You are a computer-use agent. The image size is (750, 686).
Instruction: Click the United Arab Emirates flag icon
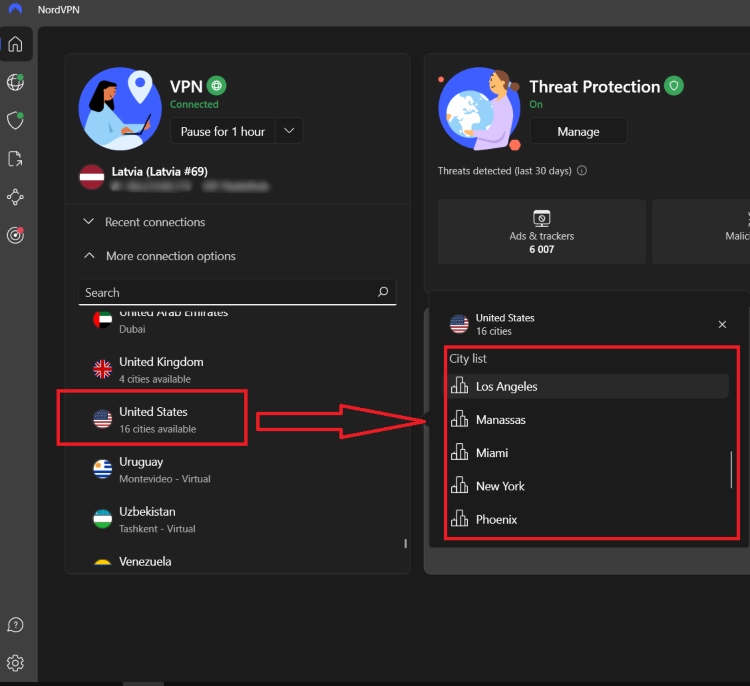[x=102, y=320]
